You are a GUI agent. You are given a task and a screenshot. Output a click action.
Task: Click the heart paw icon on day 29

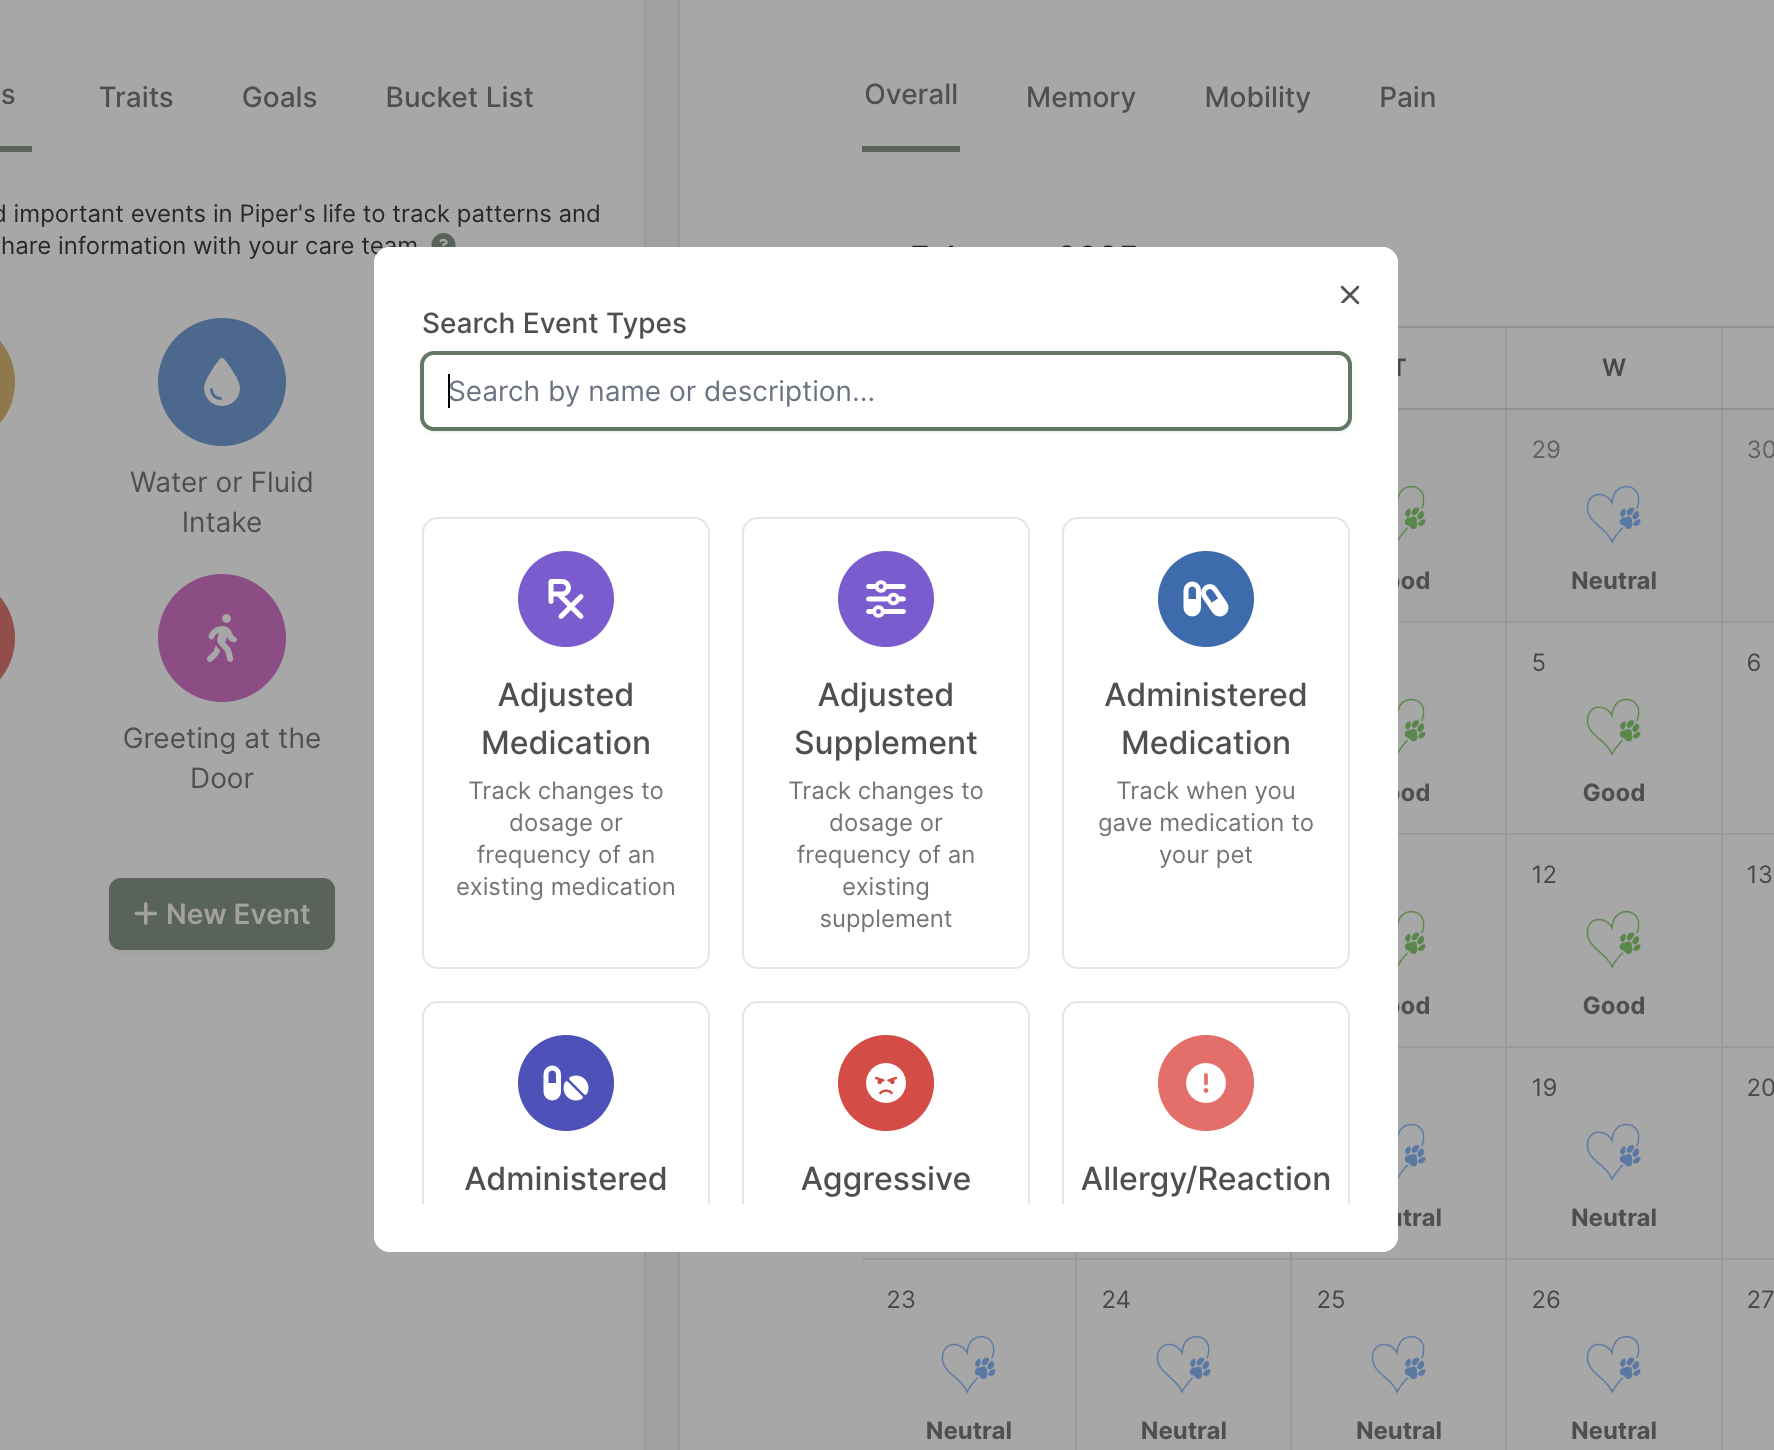[1614, 515]
